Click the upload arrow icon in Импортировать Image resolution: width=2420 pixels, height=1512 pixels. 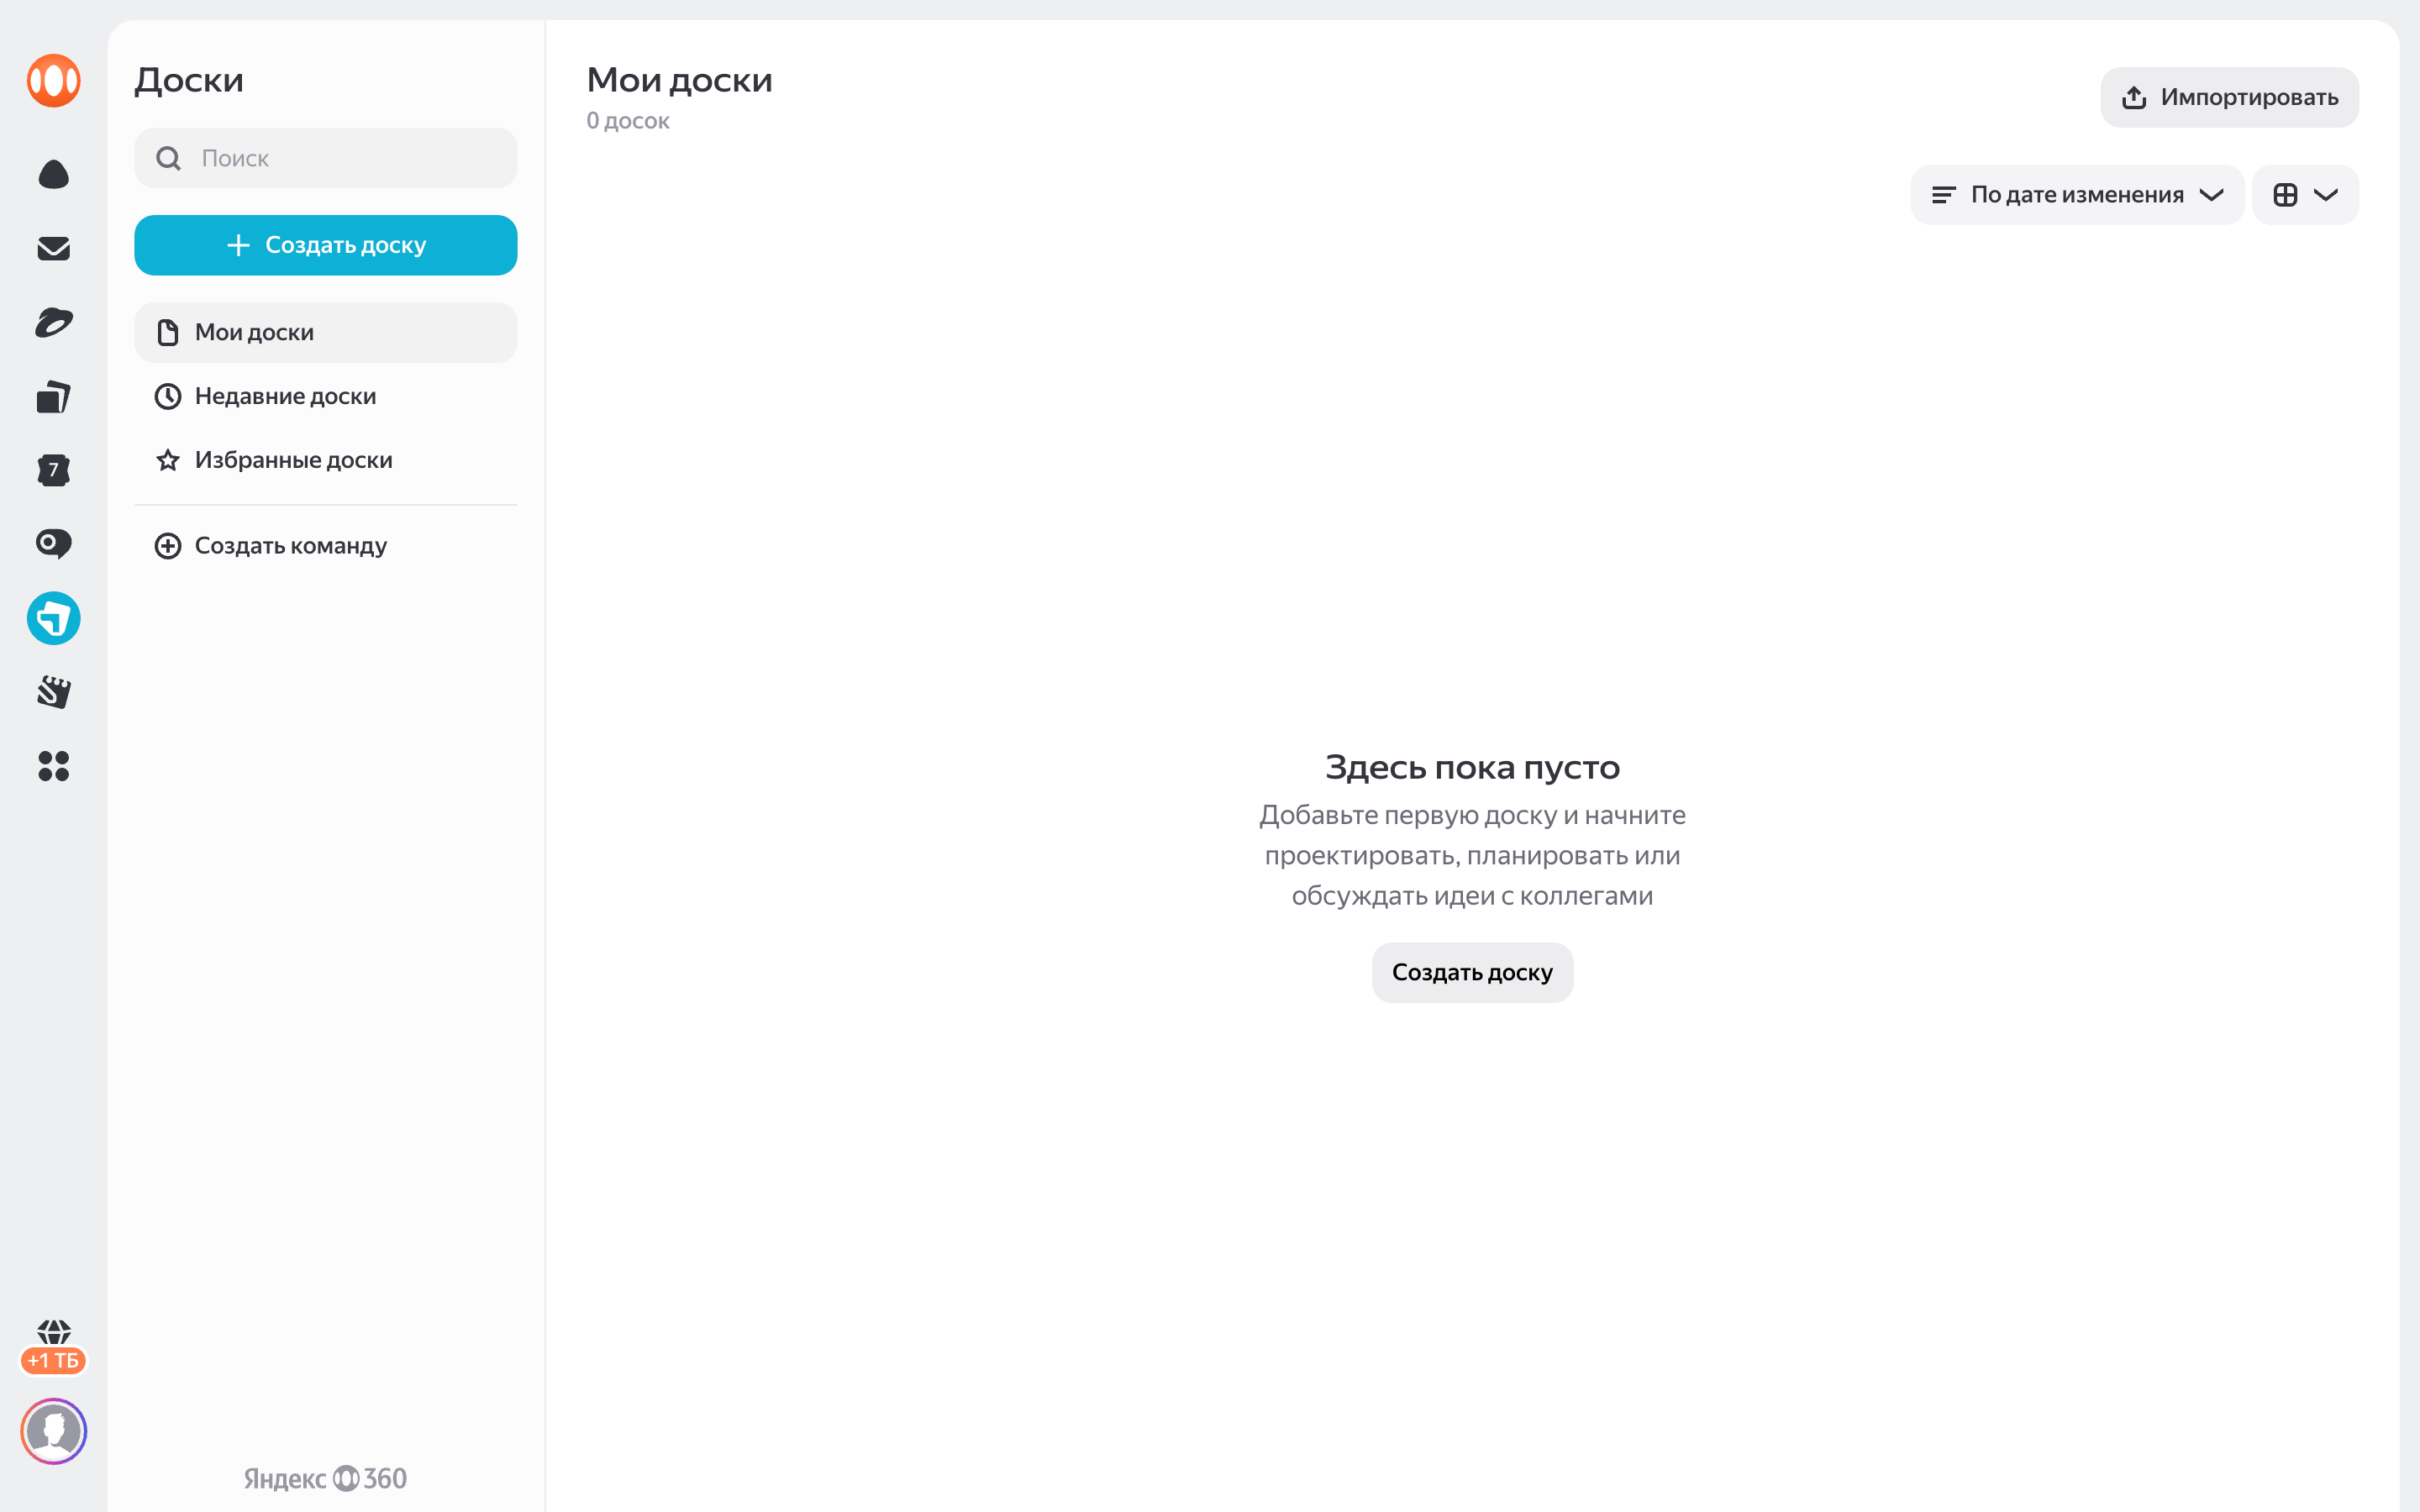pyautogui.click(x=2134, y=97)
